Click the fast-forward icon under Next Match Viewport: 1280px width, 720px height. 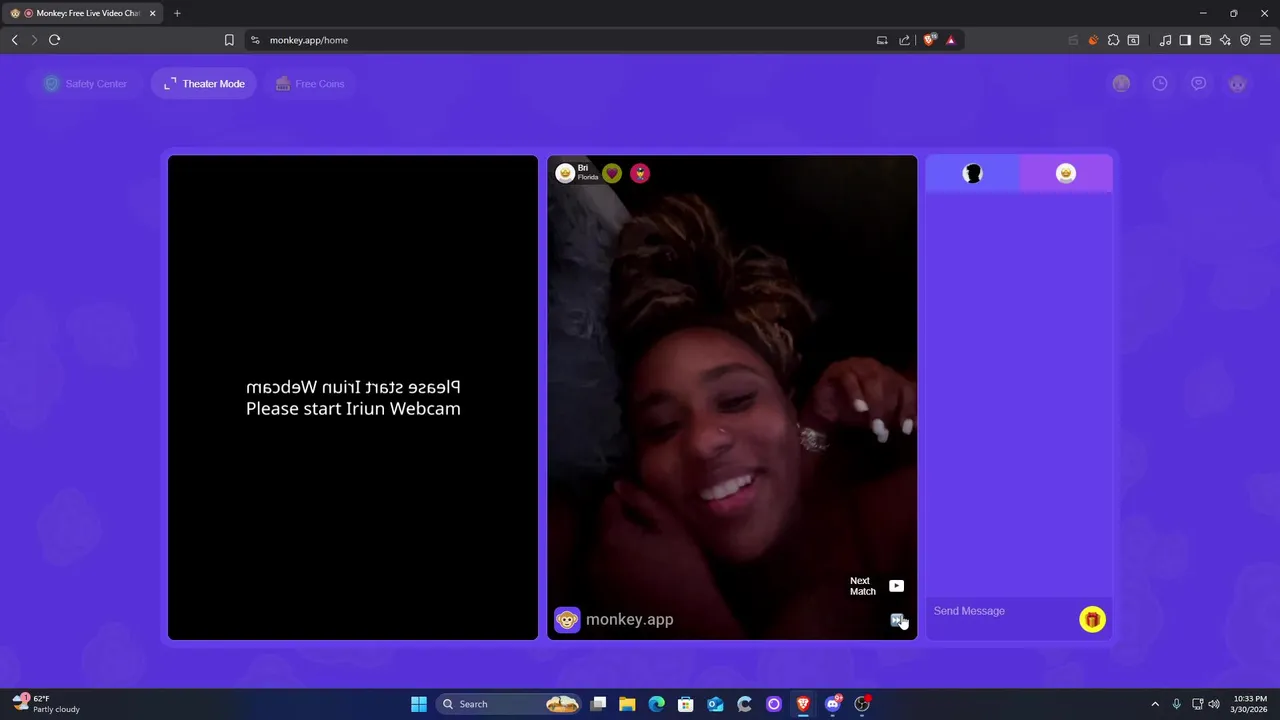[x=897, y=620]
